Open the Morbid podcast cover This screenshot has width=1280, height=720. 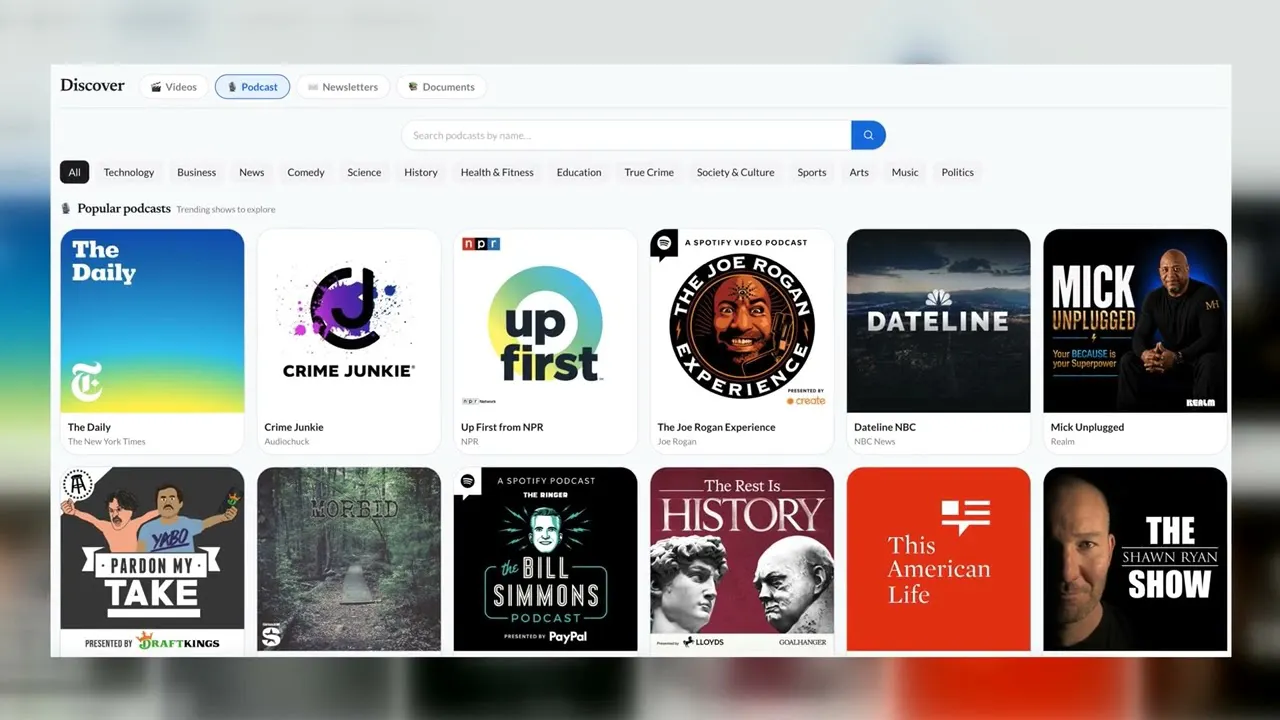click(349, 559)
